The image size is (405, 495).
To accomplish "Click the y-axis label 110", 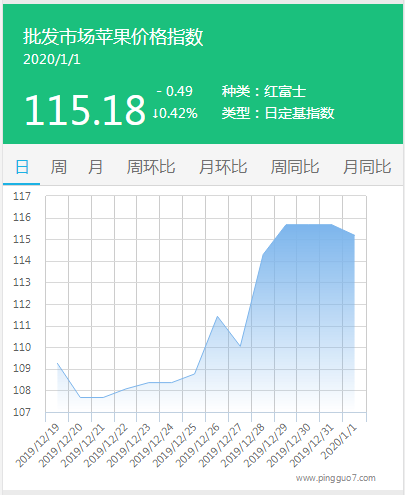I will [x=22, y=347].
